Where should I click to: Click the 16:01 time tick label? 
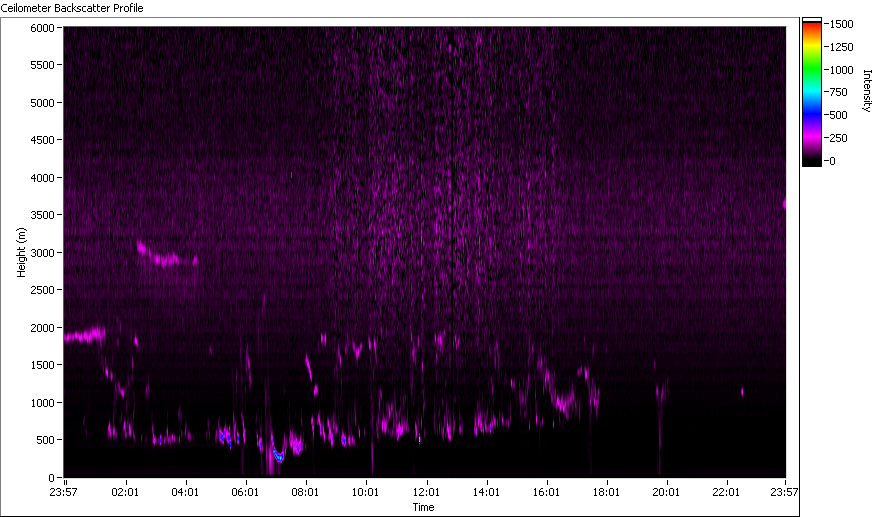click(546, 492)
